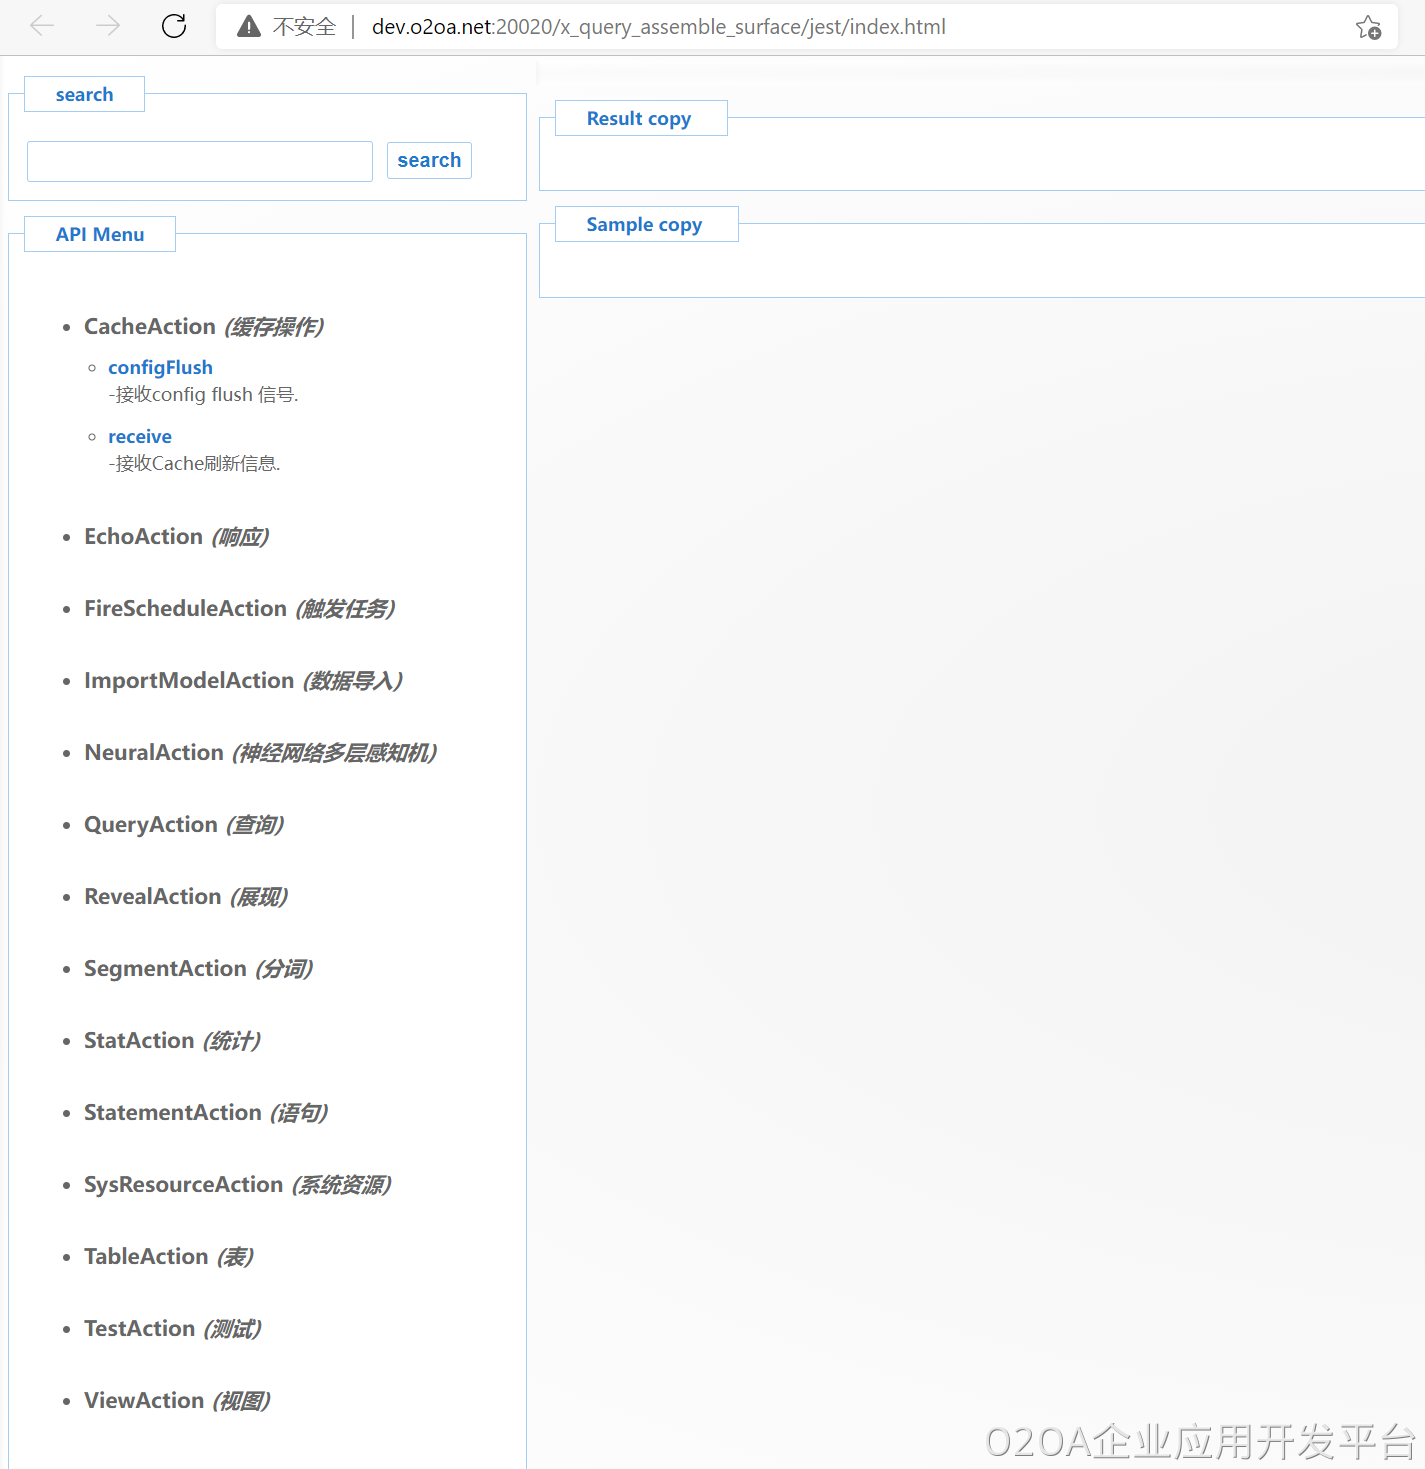
Task: Open the receive API link
Action: click(140, 436)
